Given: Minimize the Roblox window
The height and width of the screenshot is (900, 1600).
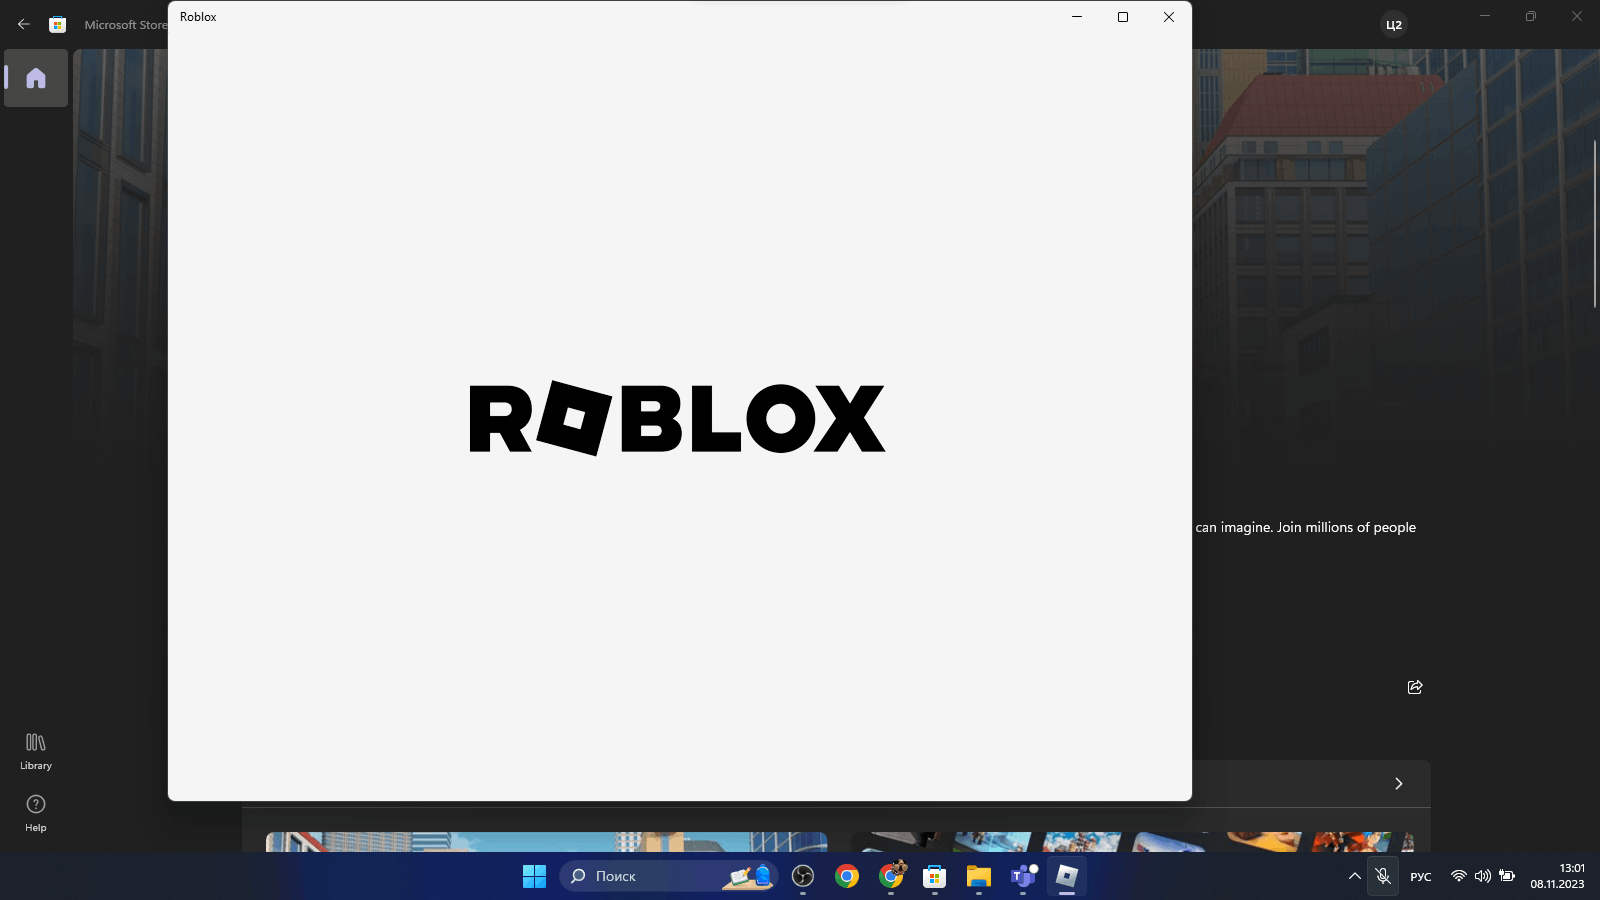Looking at the screenshot, I should point(1077,17).
